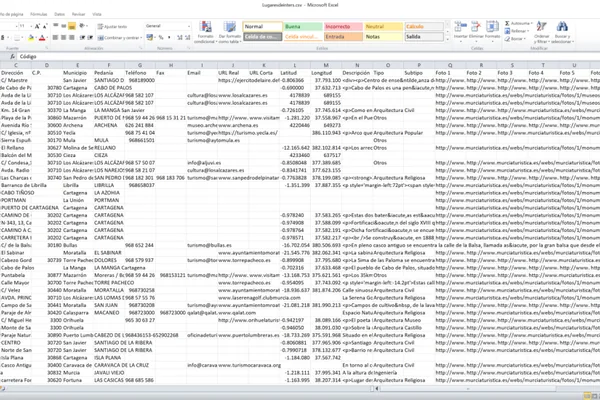600x400 pixels.
Task: Click the Borrar eraser icon
Action: (x=507, y=39)
